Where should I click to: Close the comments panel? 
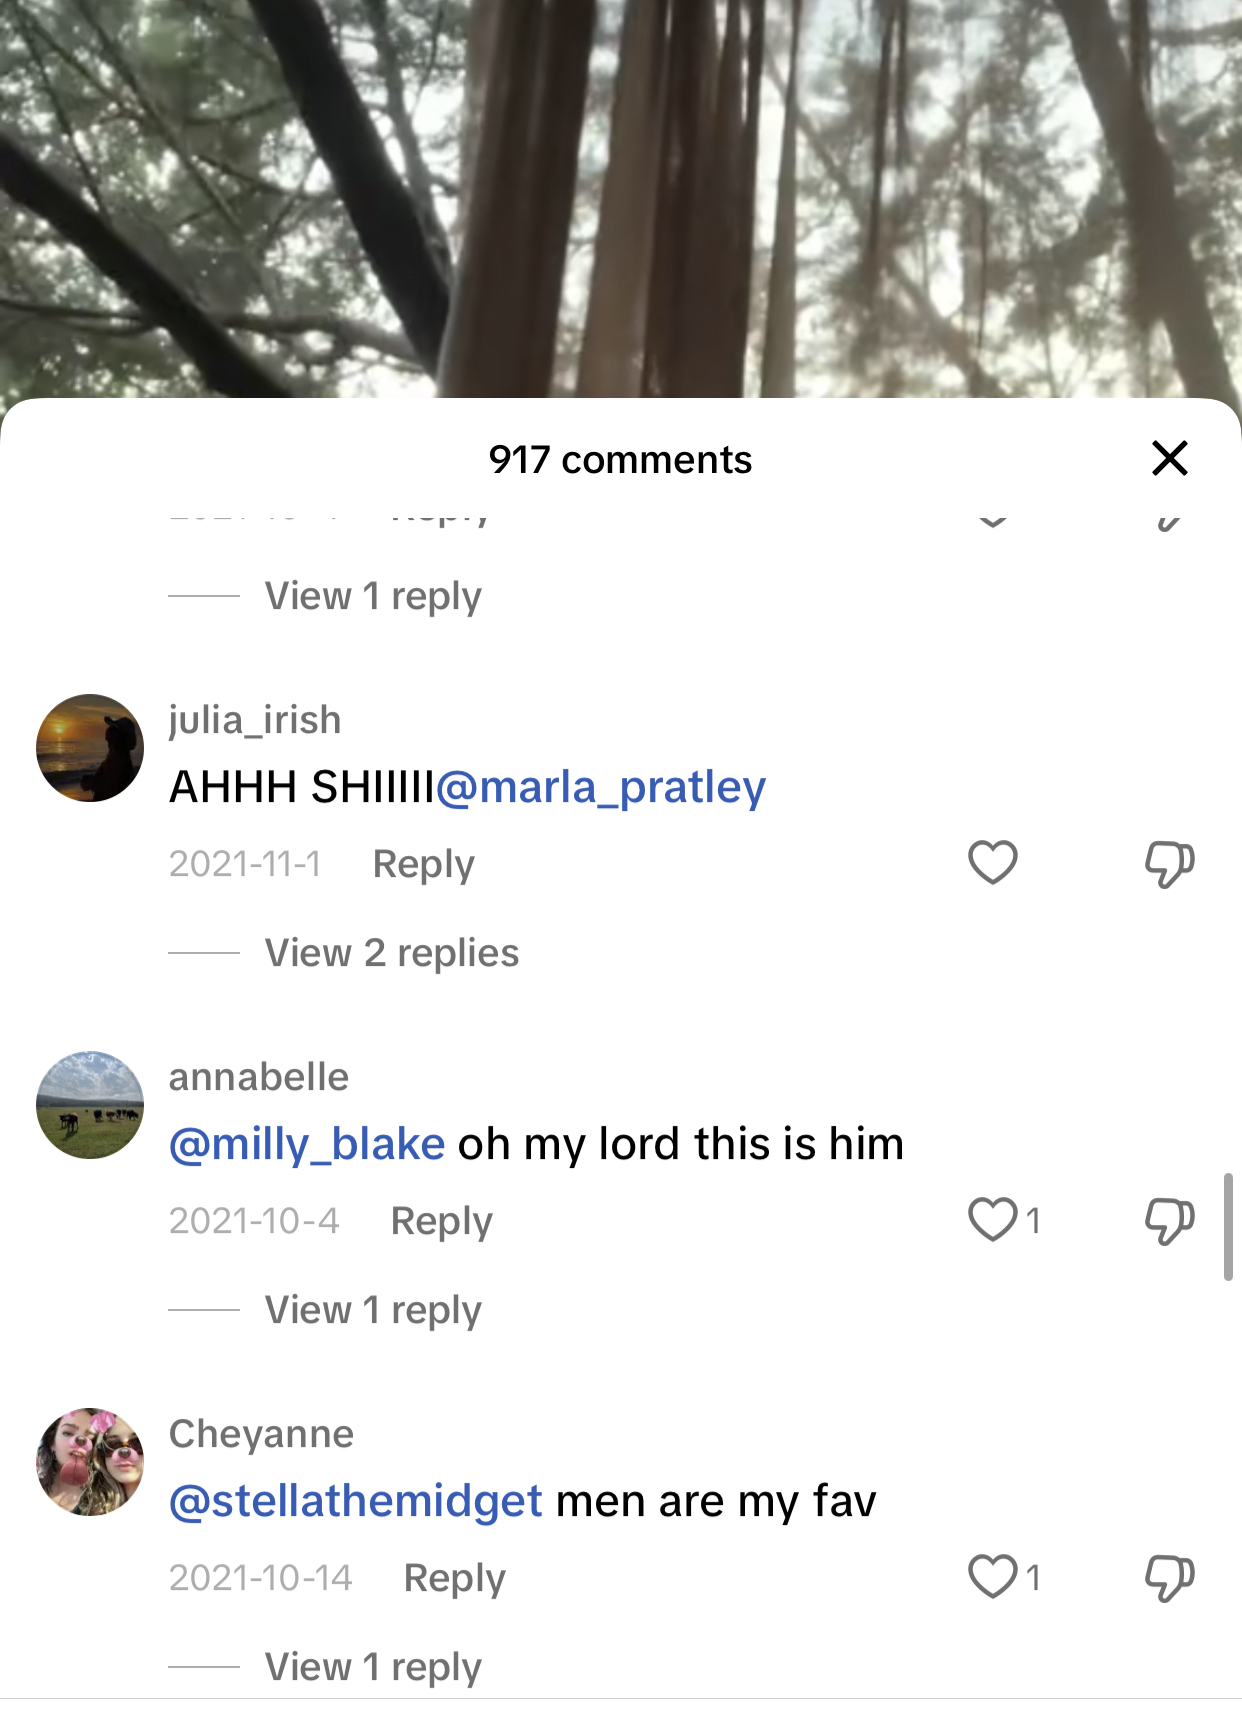(x=1169, y=459)
